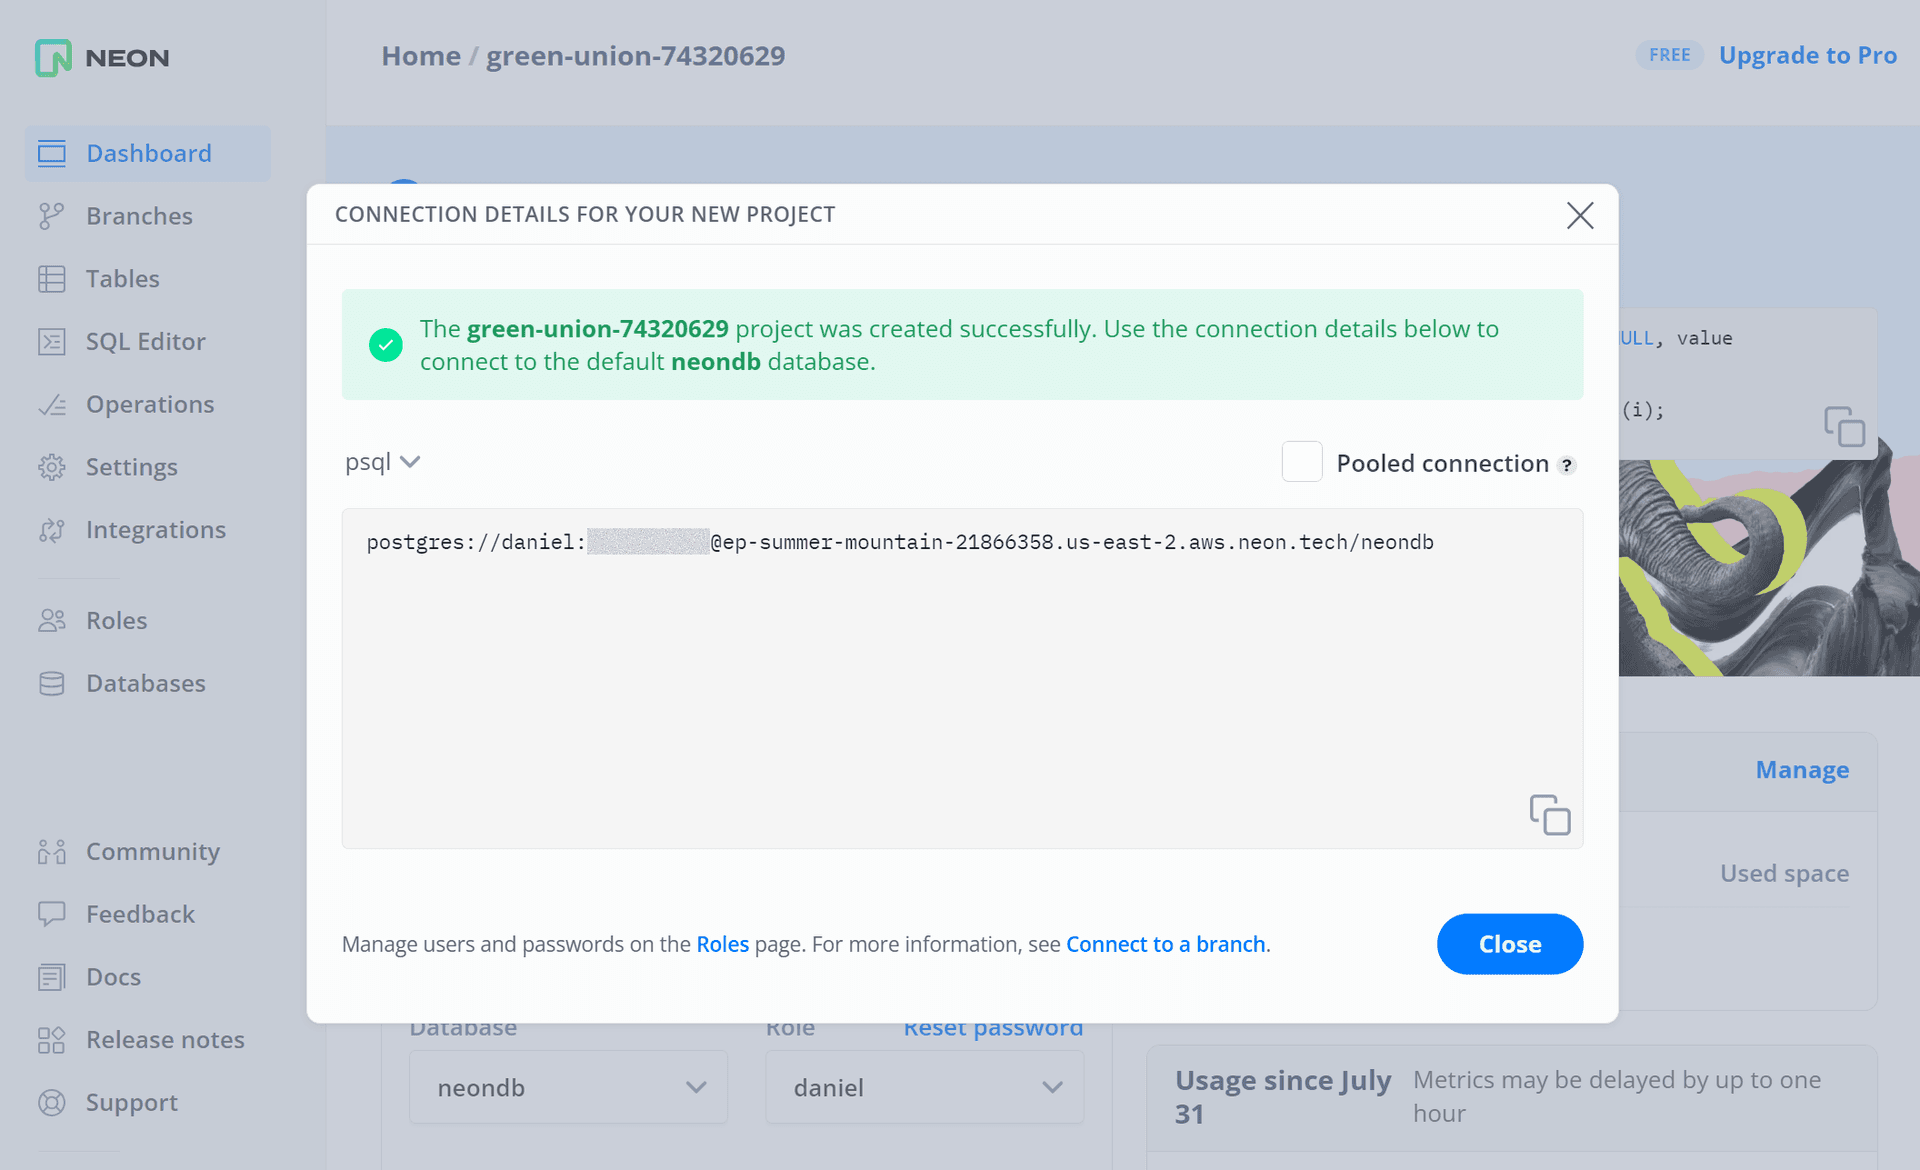Go to Branches in the sidebar

(x=139, y=216)
